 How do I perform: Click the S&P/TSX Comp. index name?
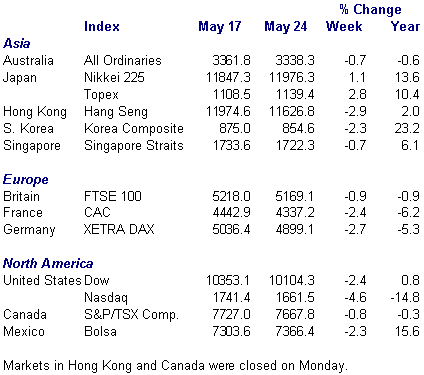coord(131,315)
